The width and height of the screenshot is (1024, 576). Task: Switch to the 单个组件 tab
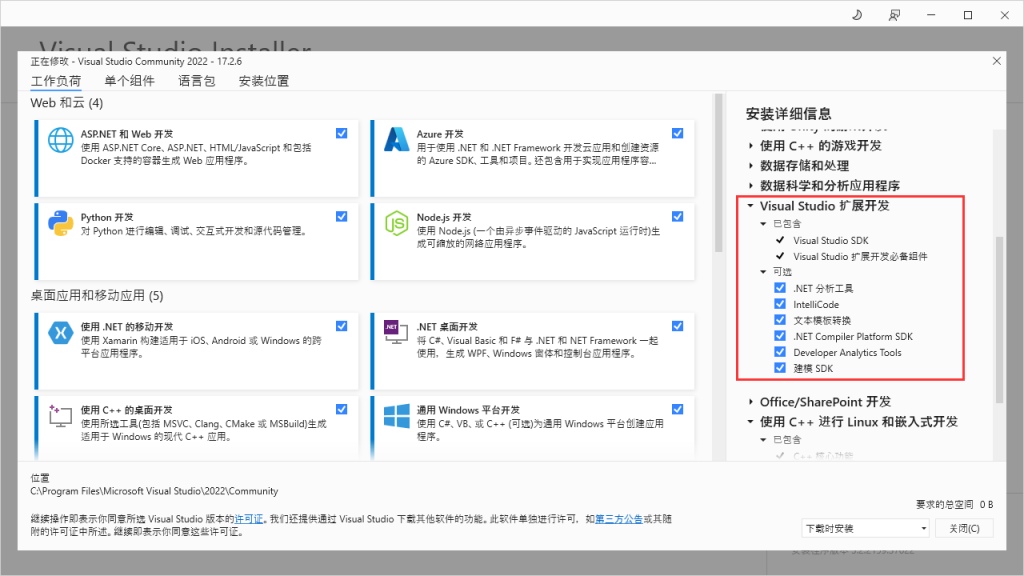click(129, 81)
